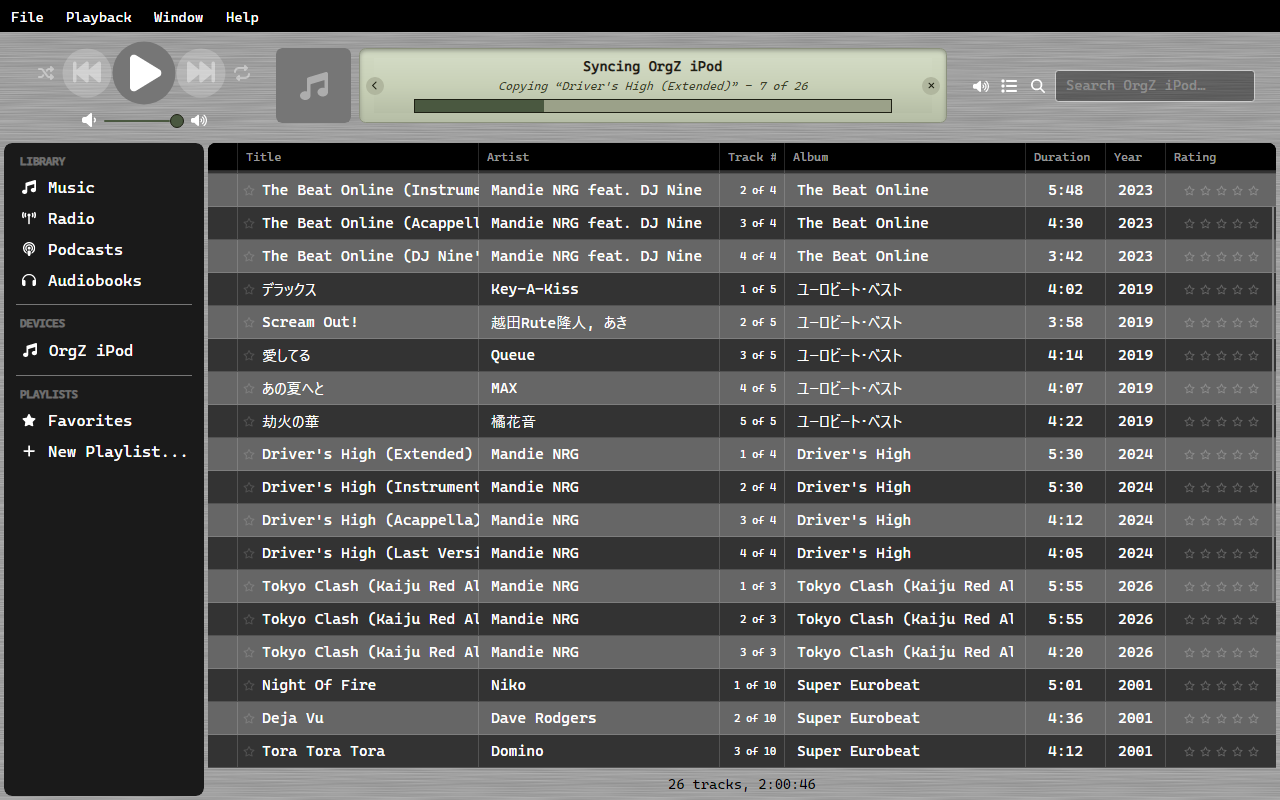1280x800 pixels.
Task: Skip to the previous track
Action: coord(87,73)
